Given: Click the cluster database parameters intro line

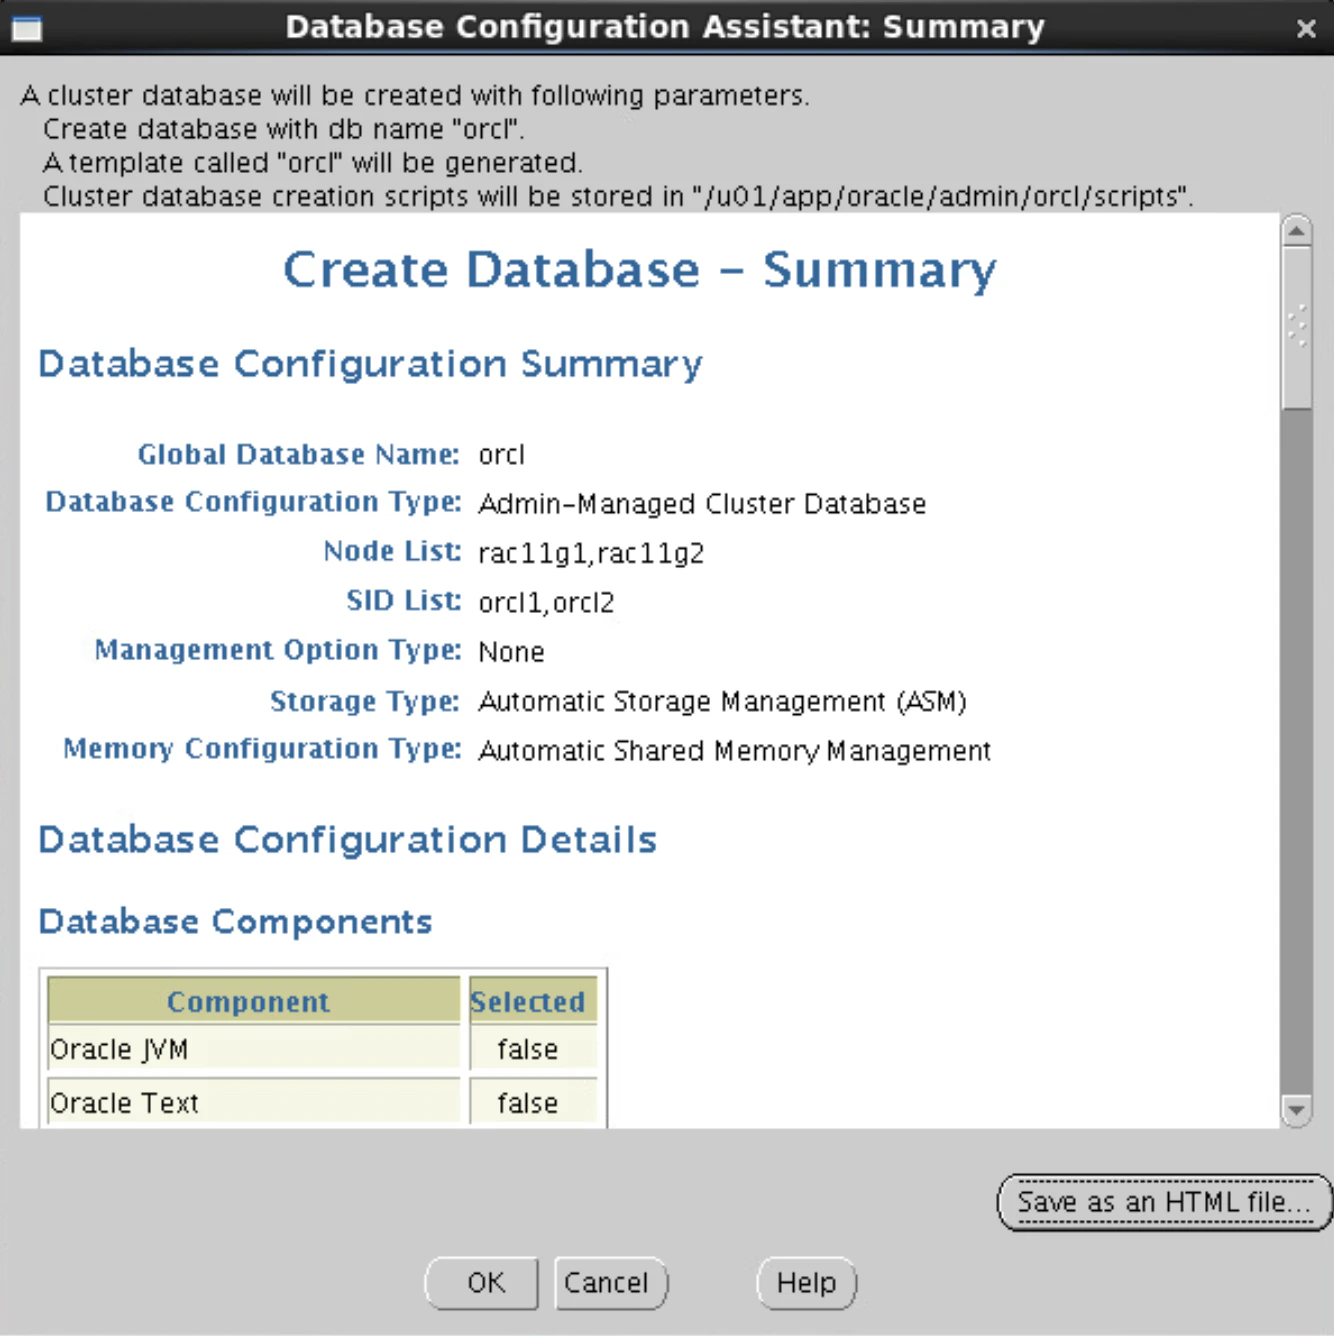Looking at the screenshot, I should pyautogui.click(x=415, y=96).
